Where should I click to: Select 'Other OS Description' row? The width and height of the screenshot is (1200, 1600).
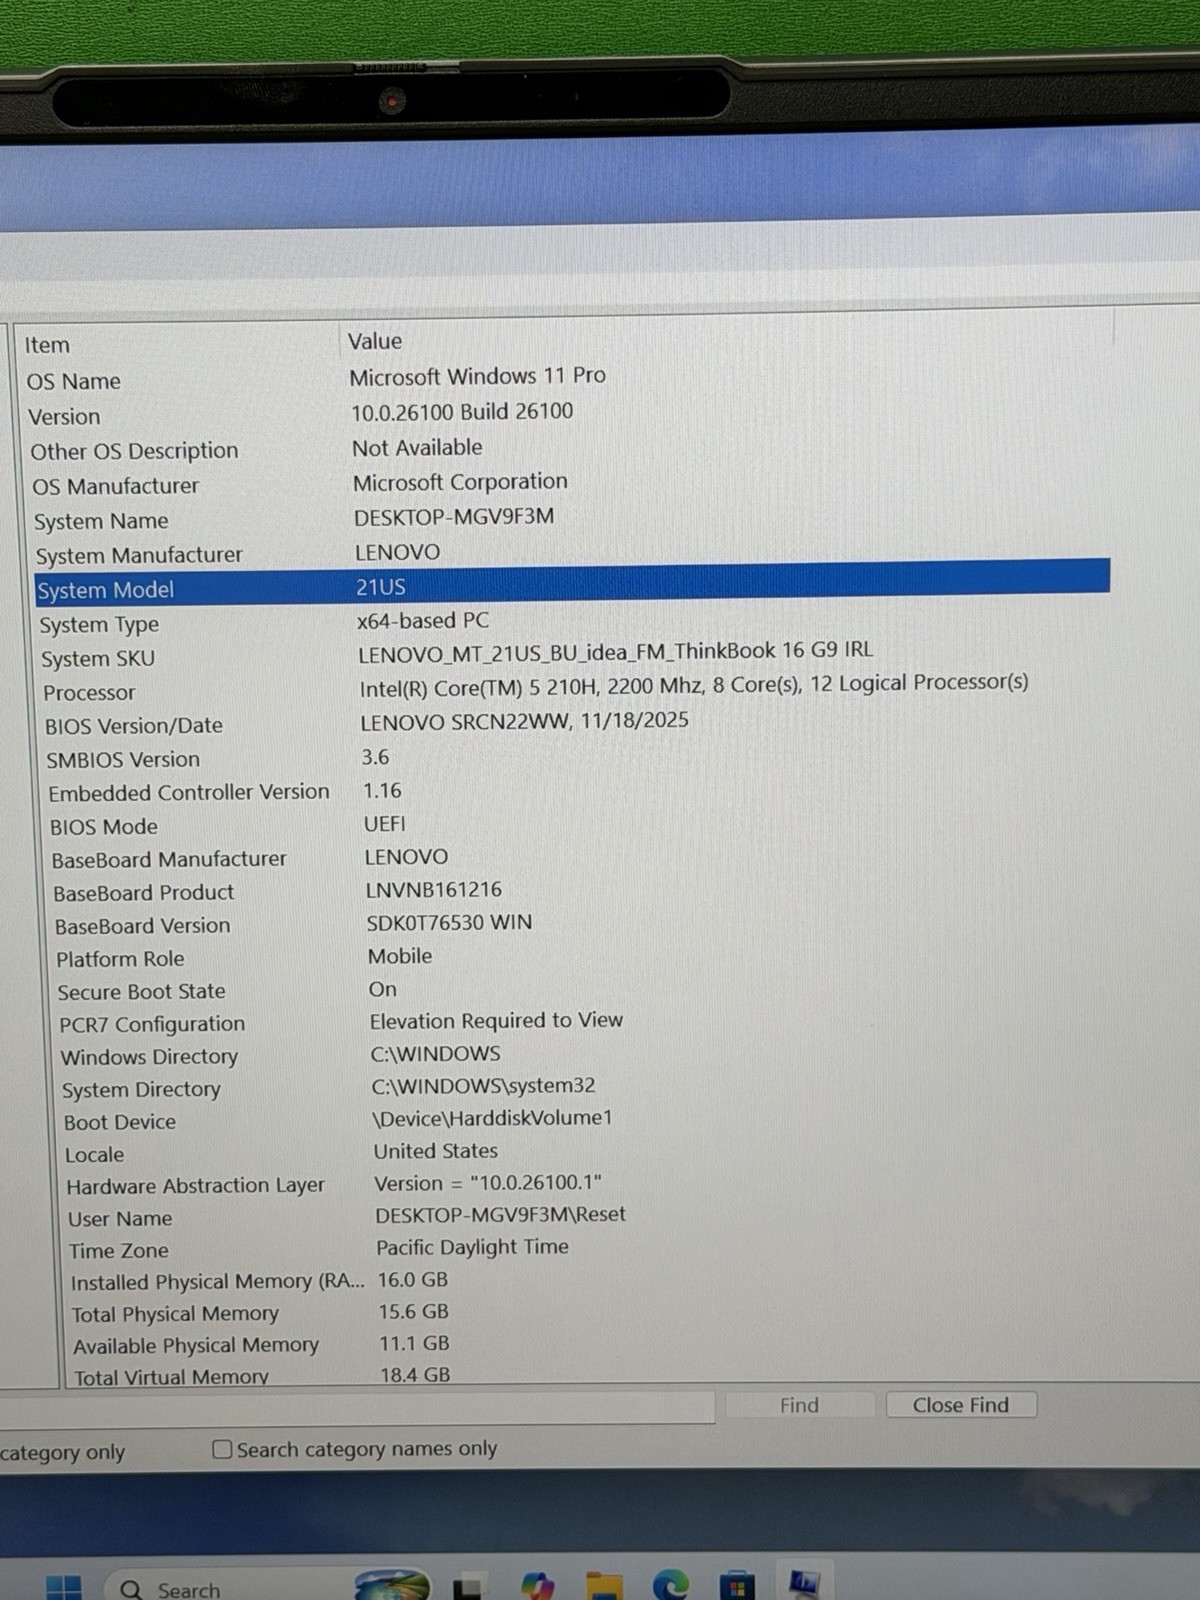[x=134, y=451]
